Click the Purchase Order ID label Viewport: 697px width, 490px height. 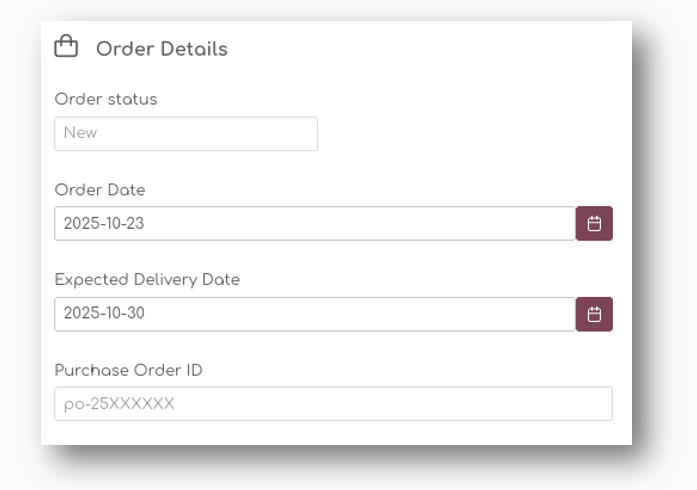128,370
